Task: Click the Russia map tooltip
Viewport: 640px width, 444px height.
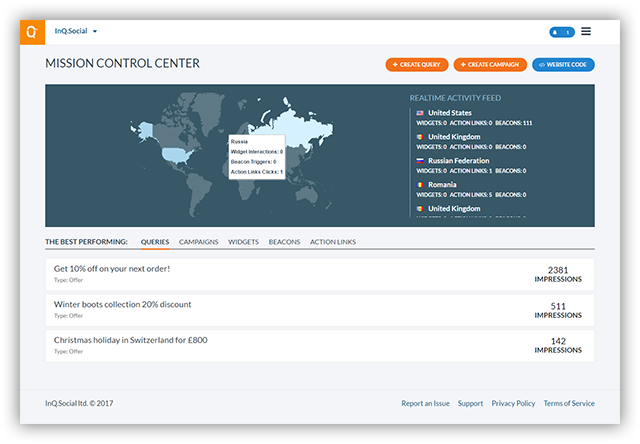Action: coord(256,157)
